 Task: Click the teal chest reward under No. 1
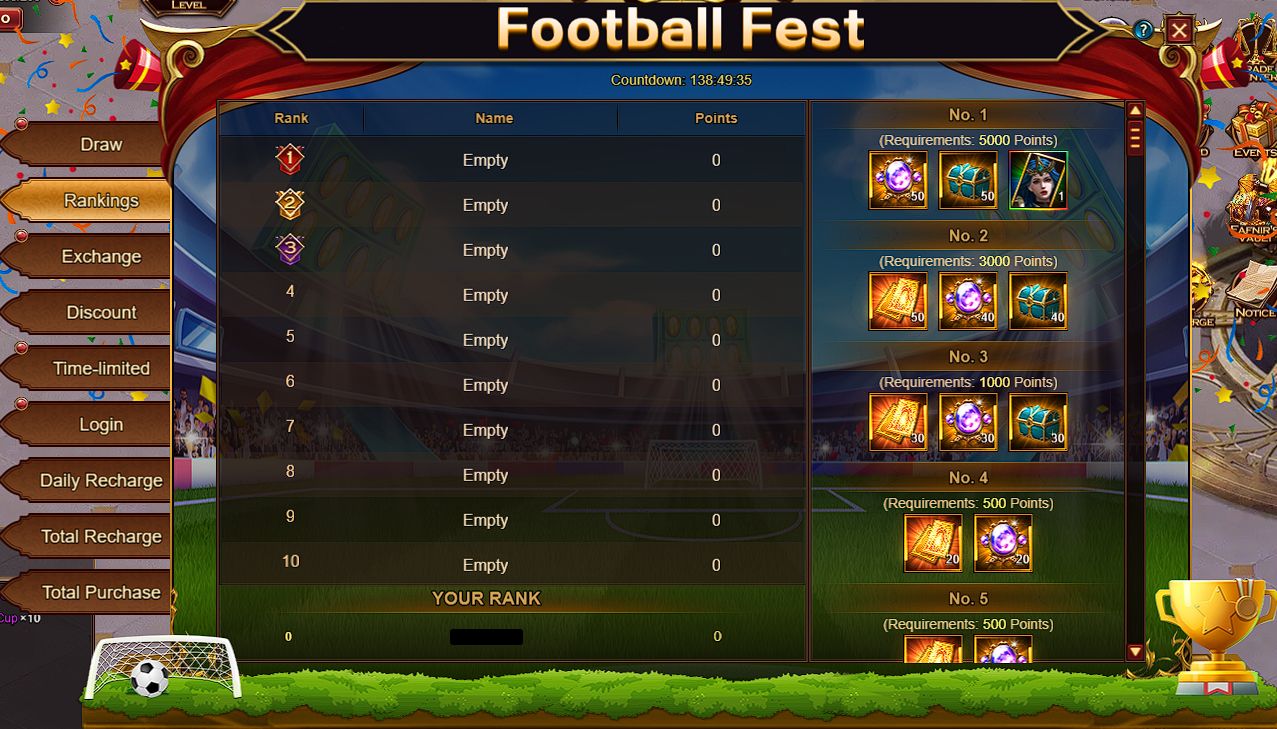[x=968, y=180]
